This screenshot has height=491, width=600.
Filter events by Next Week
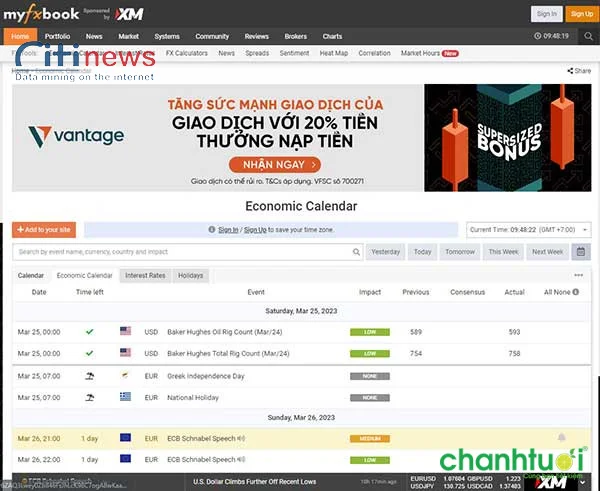pos(548,252)
